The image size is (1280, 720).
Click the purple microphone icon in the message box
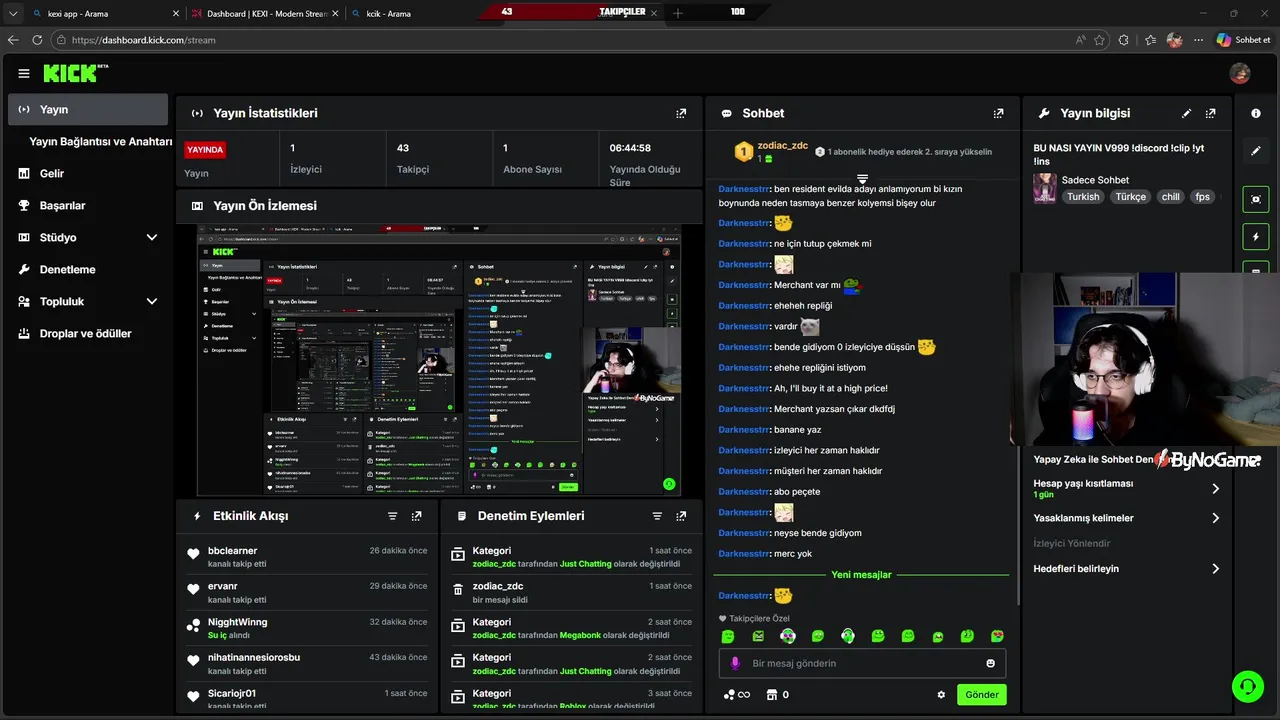tap(735, 663)
